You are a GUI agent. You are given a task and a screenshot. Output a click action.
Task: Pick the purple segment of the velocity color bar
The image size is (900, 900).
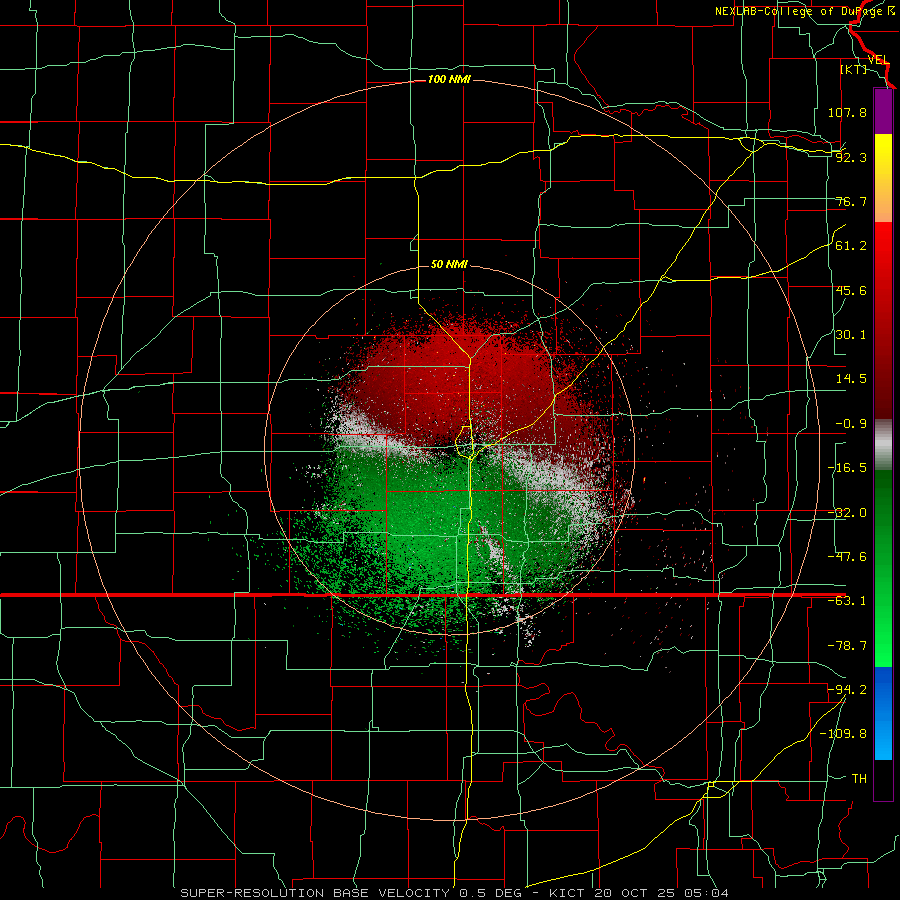click(x=883, y=111)
